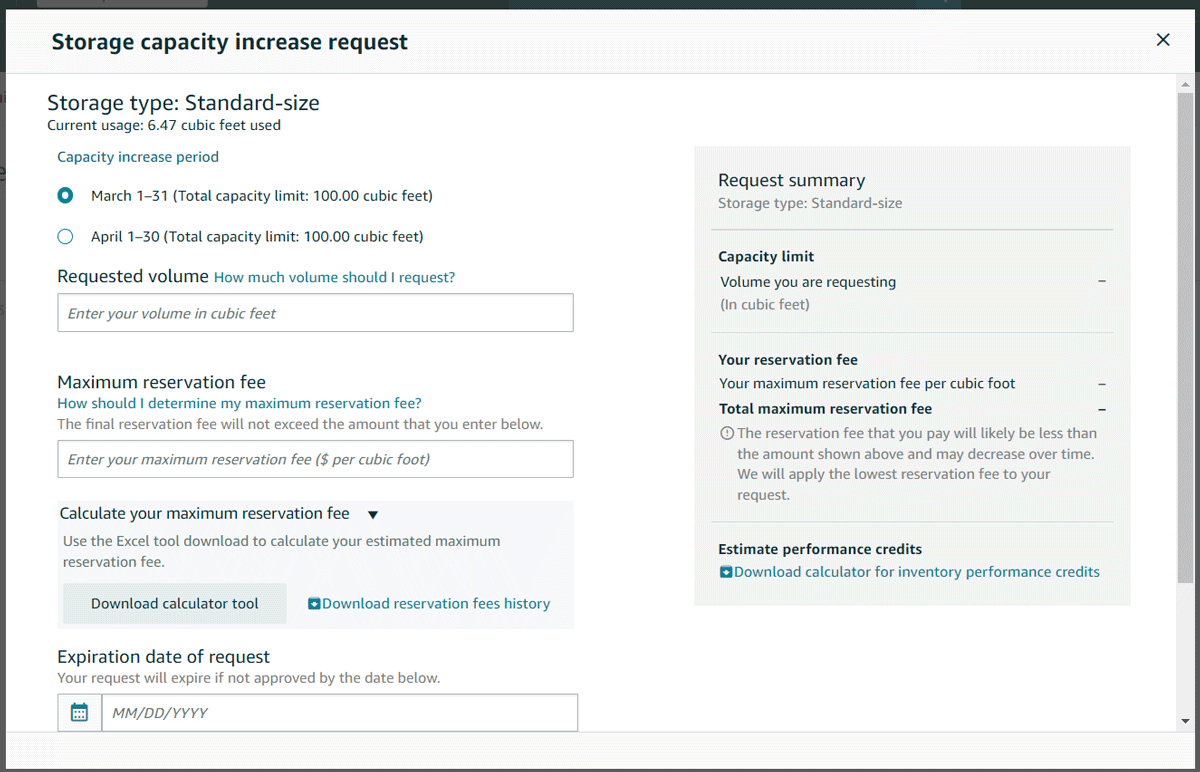Open the calendar date picker icon
This screenshot has height=772, width=1200.
79,712
